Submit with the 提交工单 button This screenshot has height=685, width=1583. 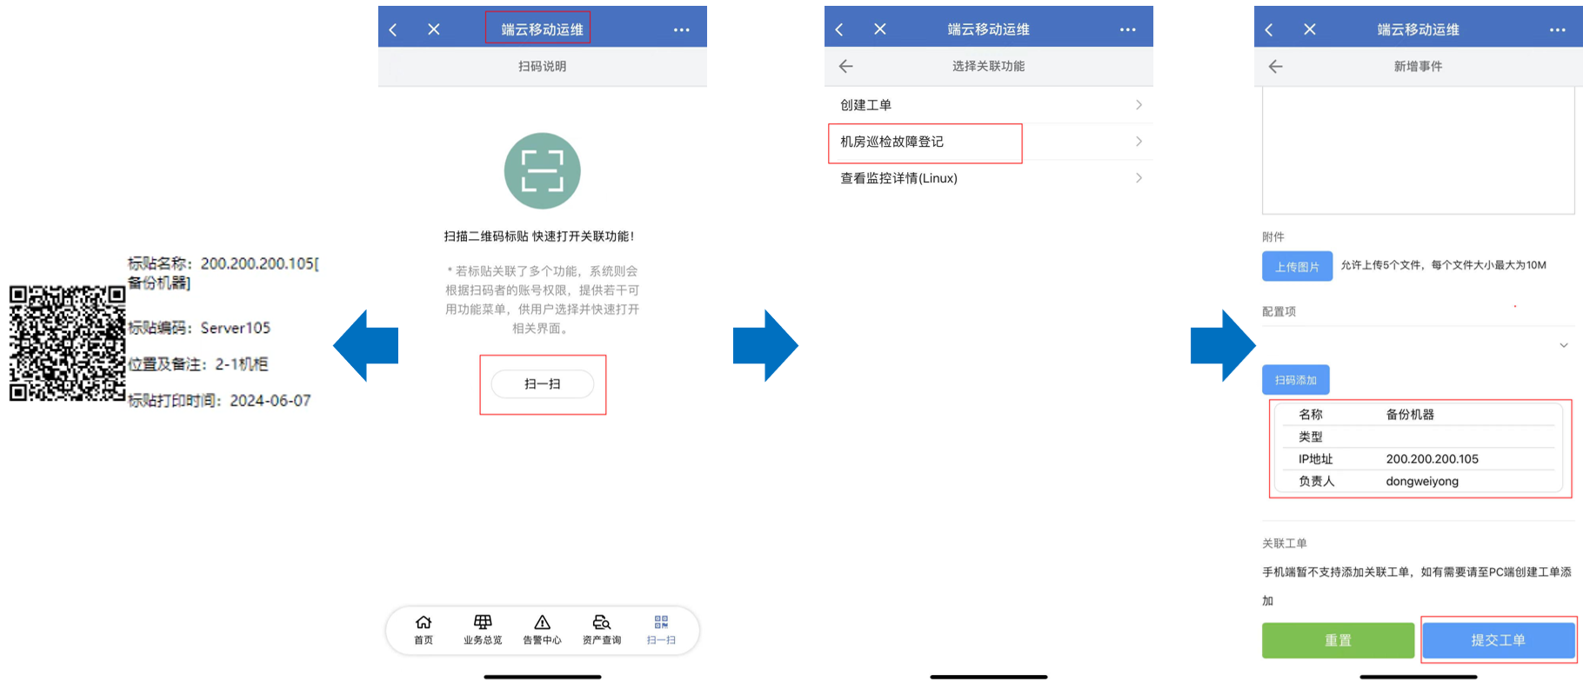pos(1497,640)
